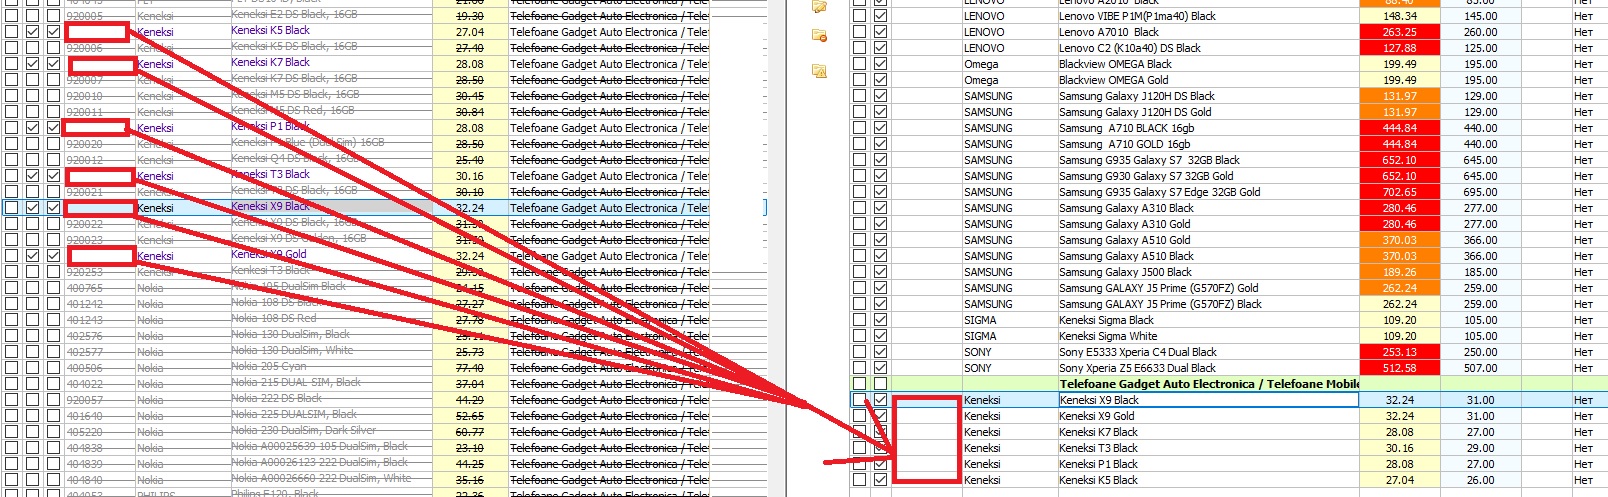
Task: Select Samsung Galaxy A510 Black product name
Action: click(1126, 256)
